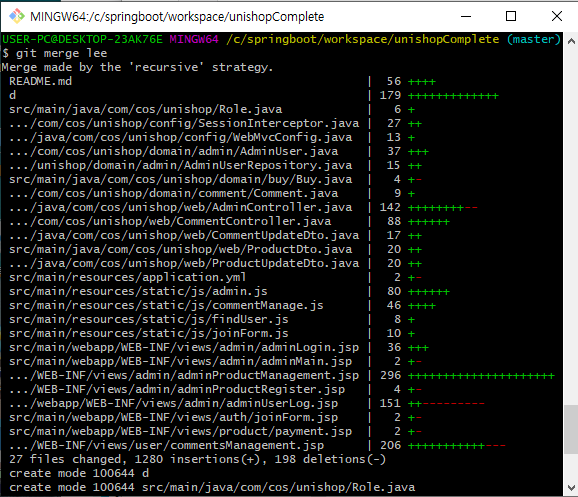The image size is (578, 497).
Task: Maximize the MINGW64 terminal window
Action: pyautogui.click(x=511, y=16)
